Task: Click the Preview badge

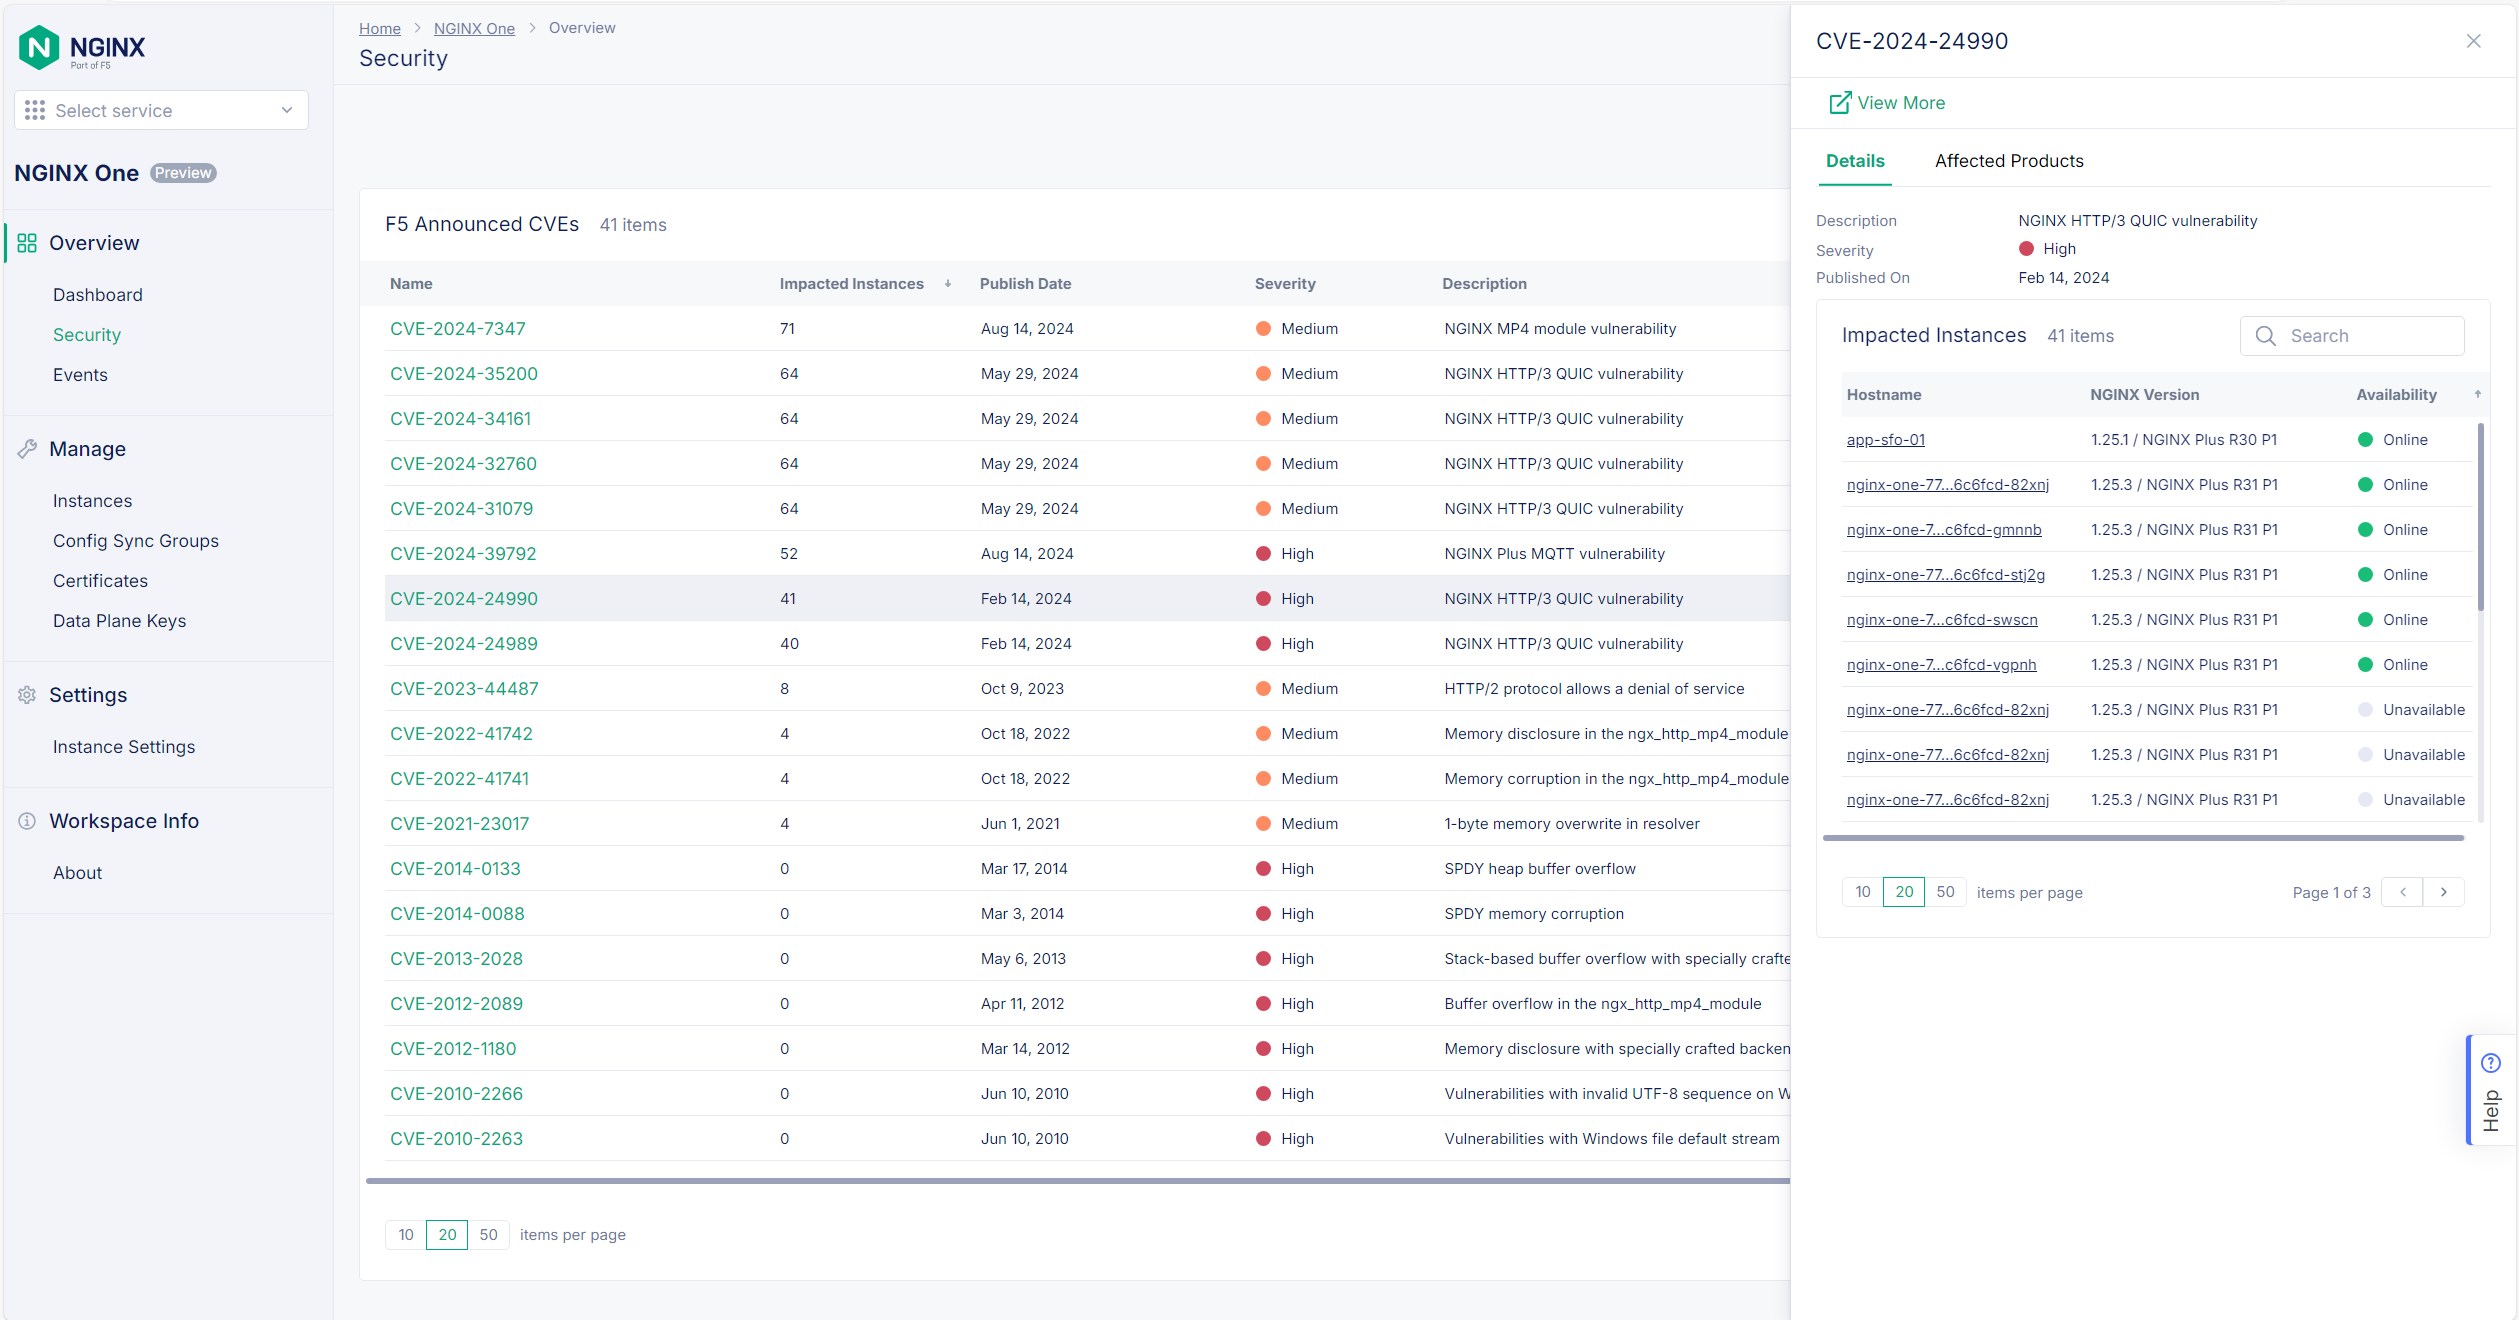Action: point(183,173)
